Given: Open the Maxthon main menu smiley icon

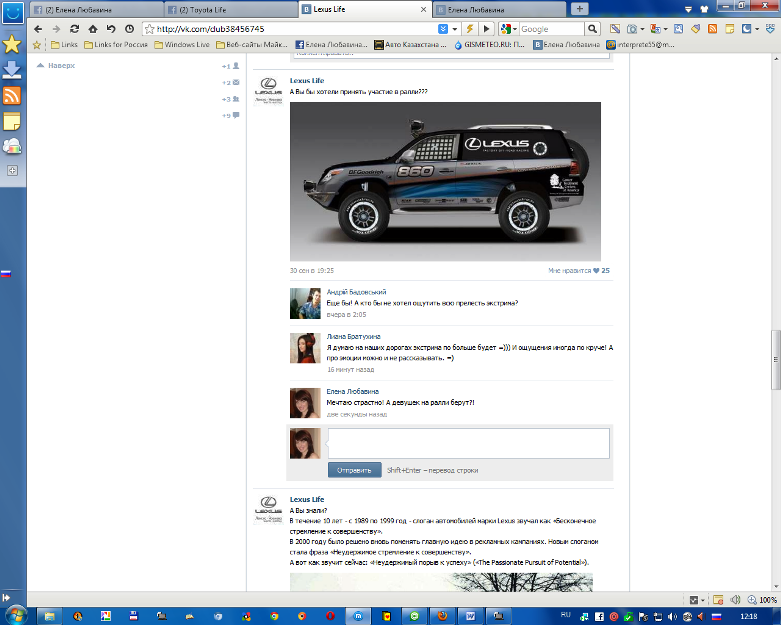Looking at the screenshot, I should 12,12.
